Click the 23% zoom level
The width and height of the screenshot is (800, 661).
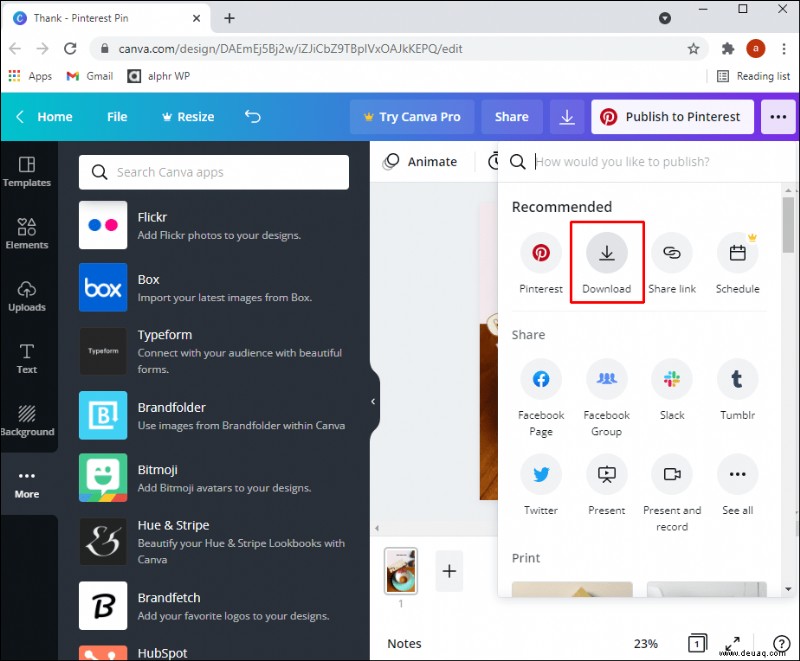pyautogui.click(x=645, y=644)
